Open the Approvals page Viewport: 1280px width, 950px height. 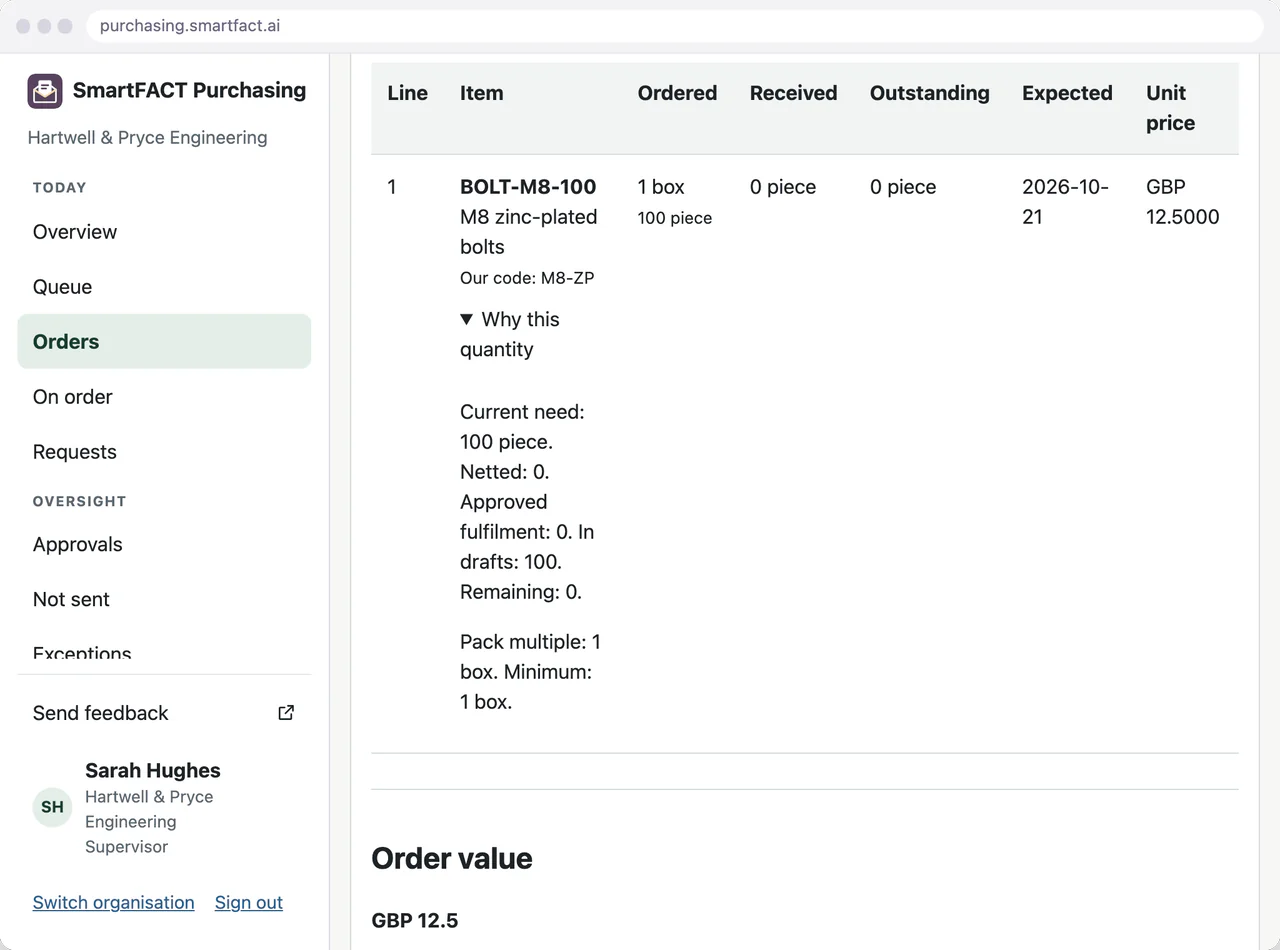coord(164,545)
